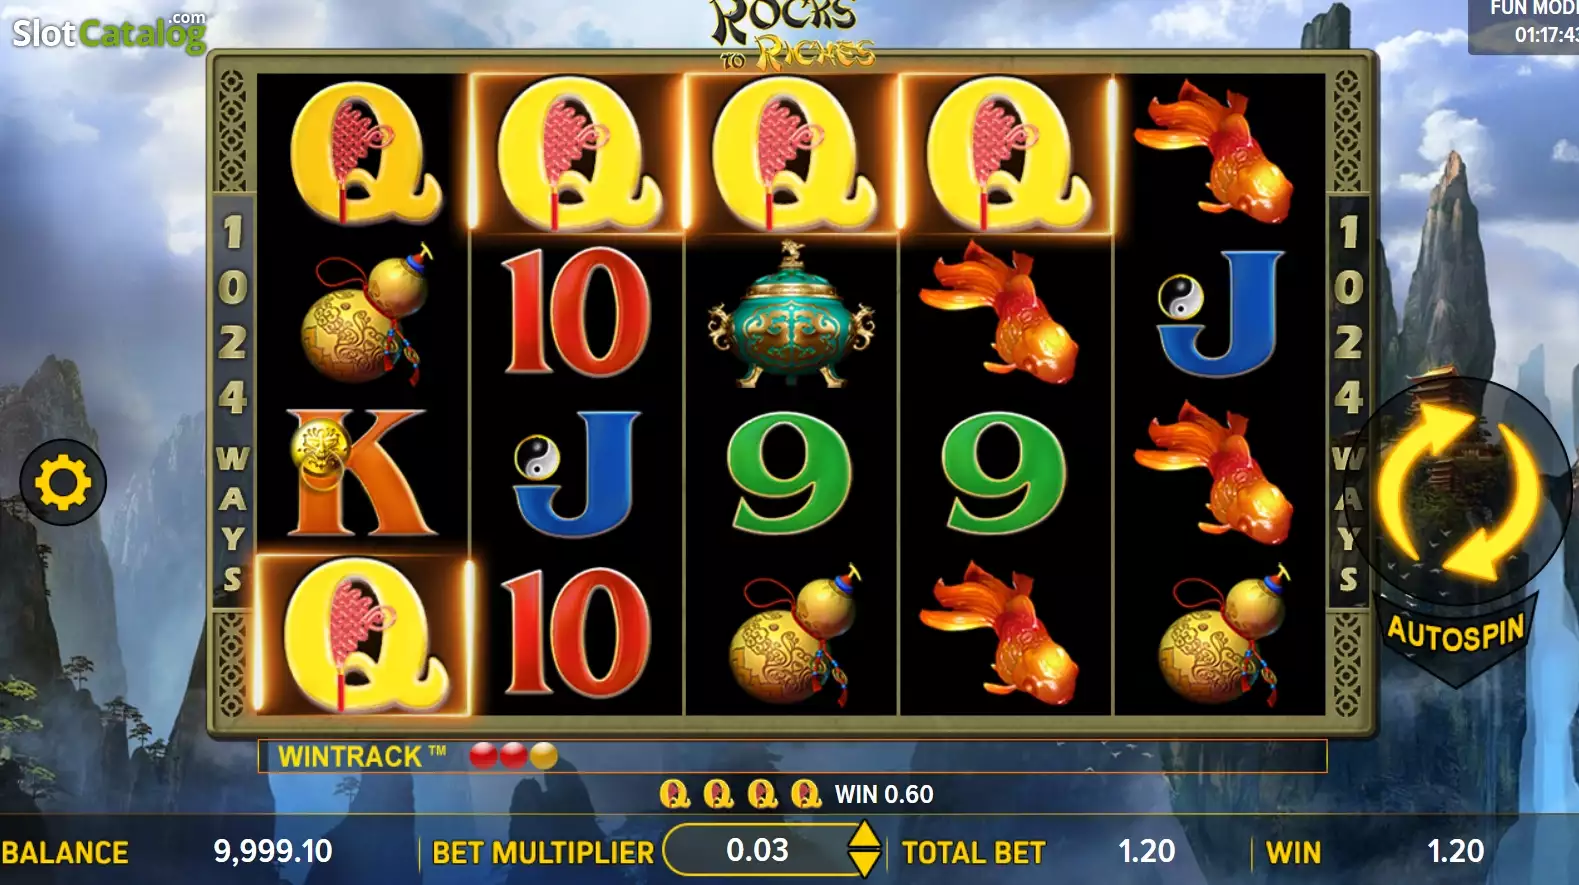
Task: Increase bet multiplier with the up arrow
Action: (x=864, y=835)
